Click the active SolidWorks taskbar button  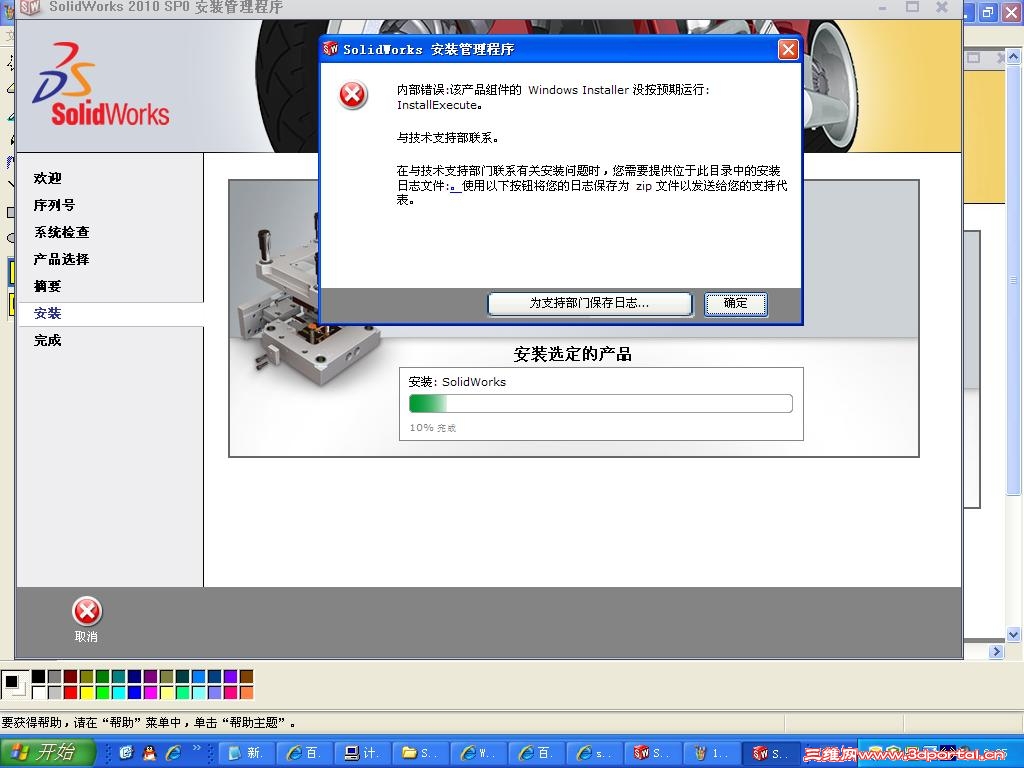pyautogui.click(x=771, y=753)
